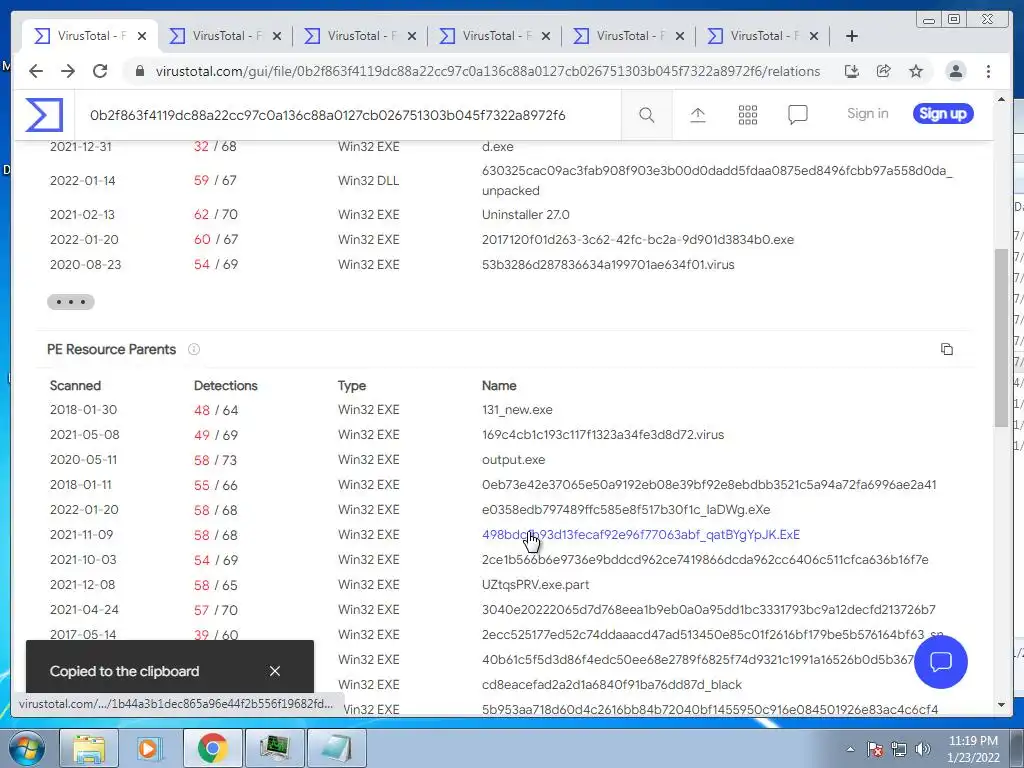Image resolution: width=1024 pixels, height=768 pixels.
Task: Open cd8eacefad2a2d1a6840f91ba76dd87d_black entry
Action: point(612,684)
